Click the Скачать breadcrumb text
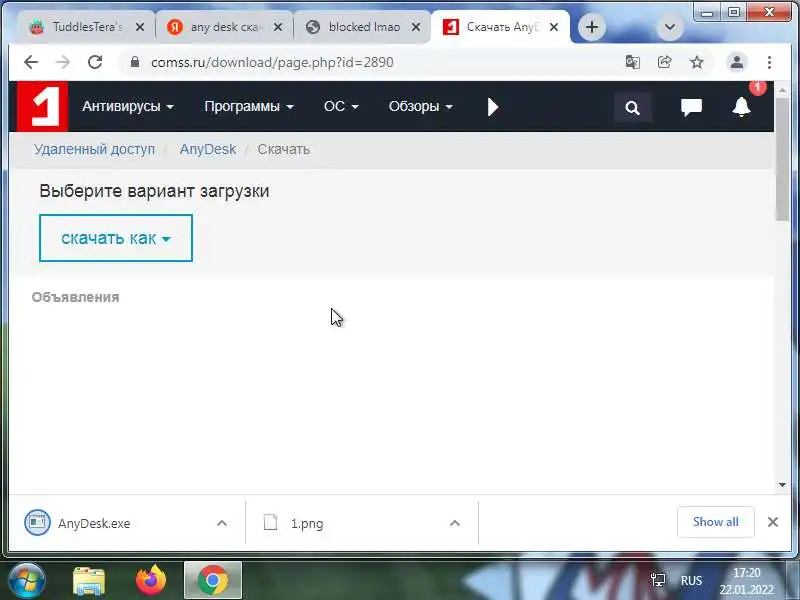The width and height of the screenshot is (800, 600). tap(283, 149)
